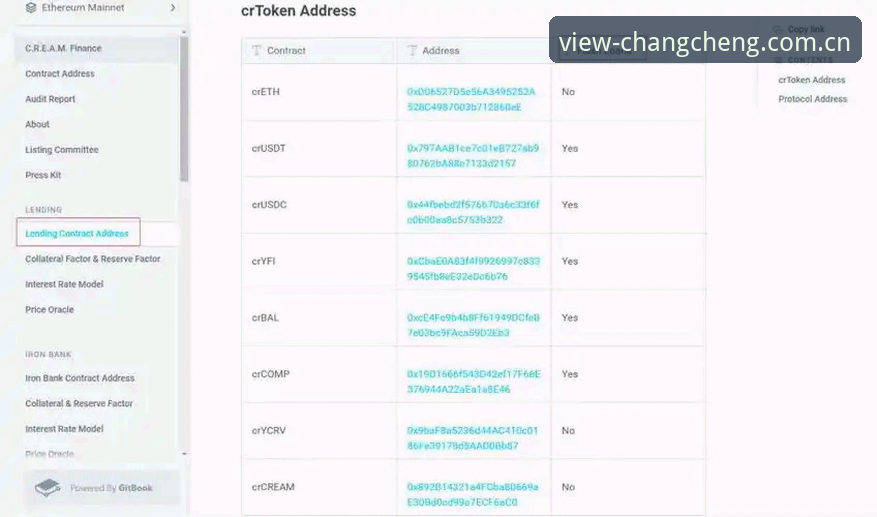
Task: Click the Powered By GitBook link
Action: tap(102, 487)
